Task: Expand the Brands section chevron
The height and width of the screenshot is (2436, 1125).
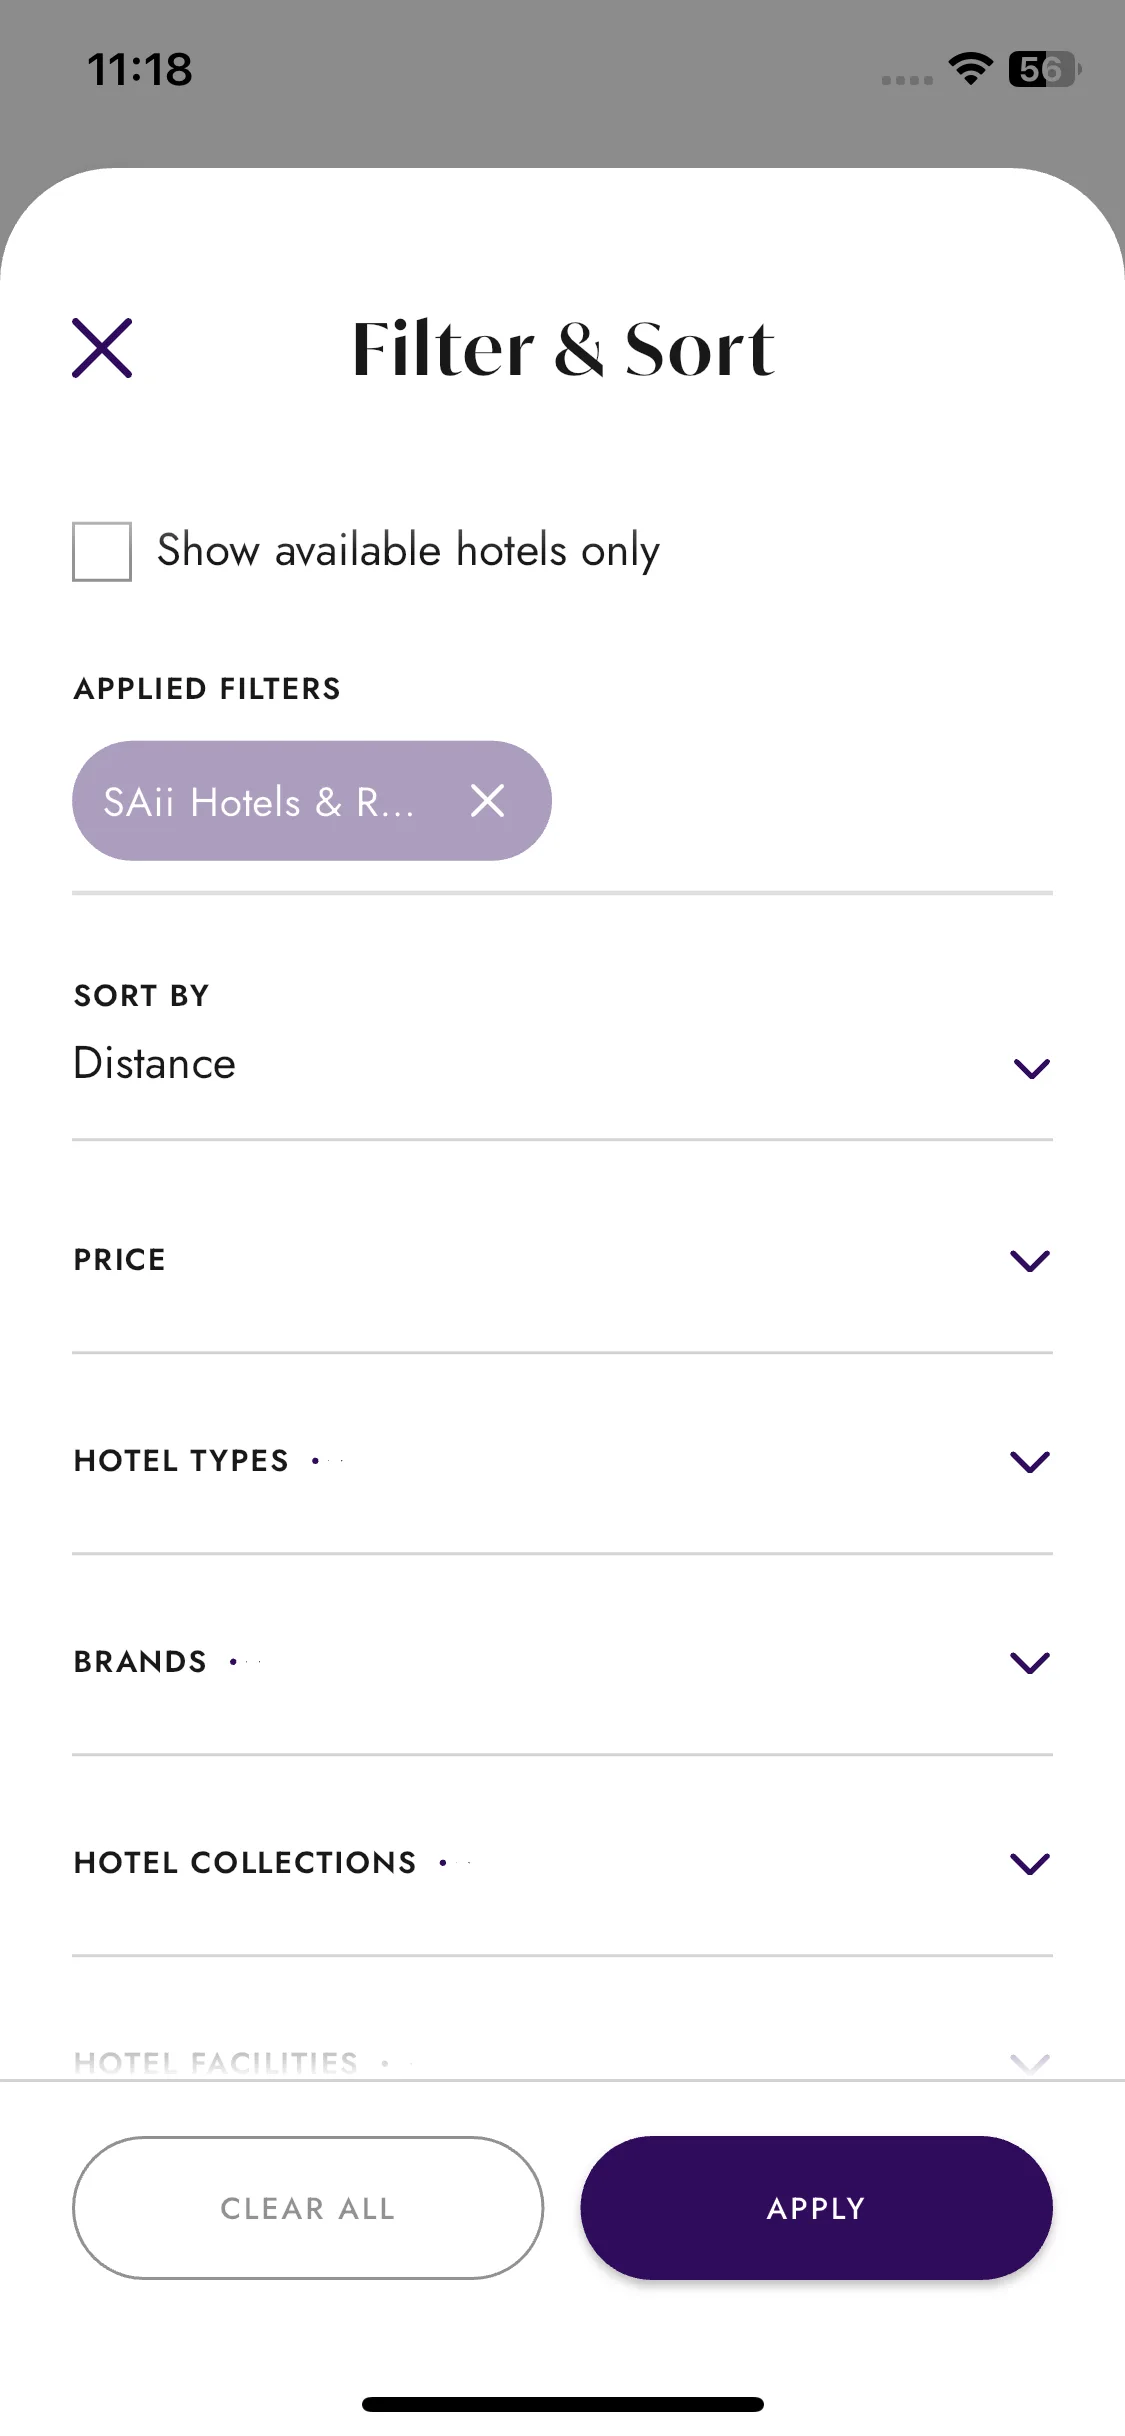Action: [x=1030, y=1662]
